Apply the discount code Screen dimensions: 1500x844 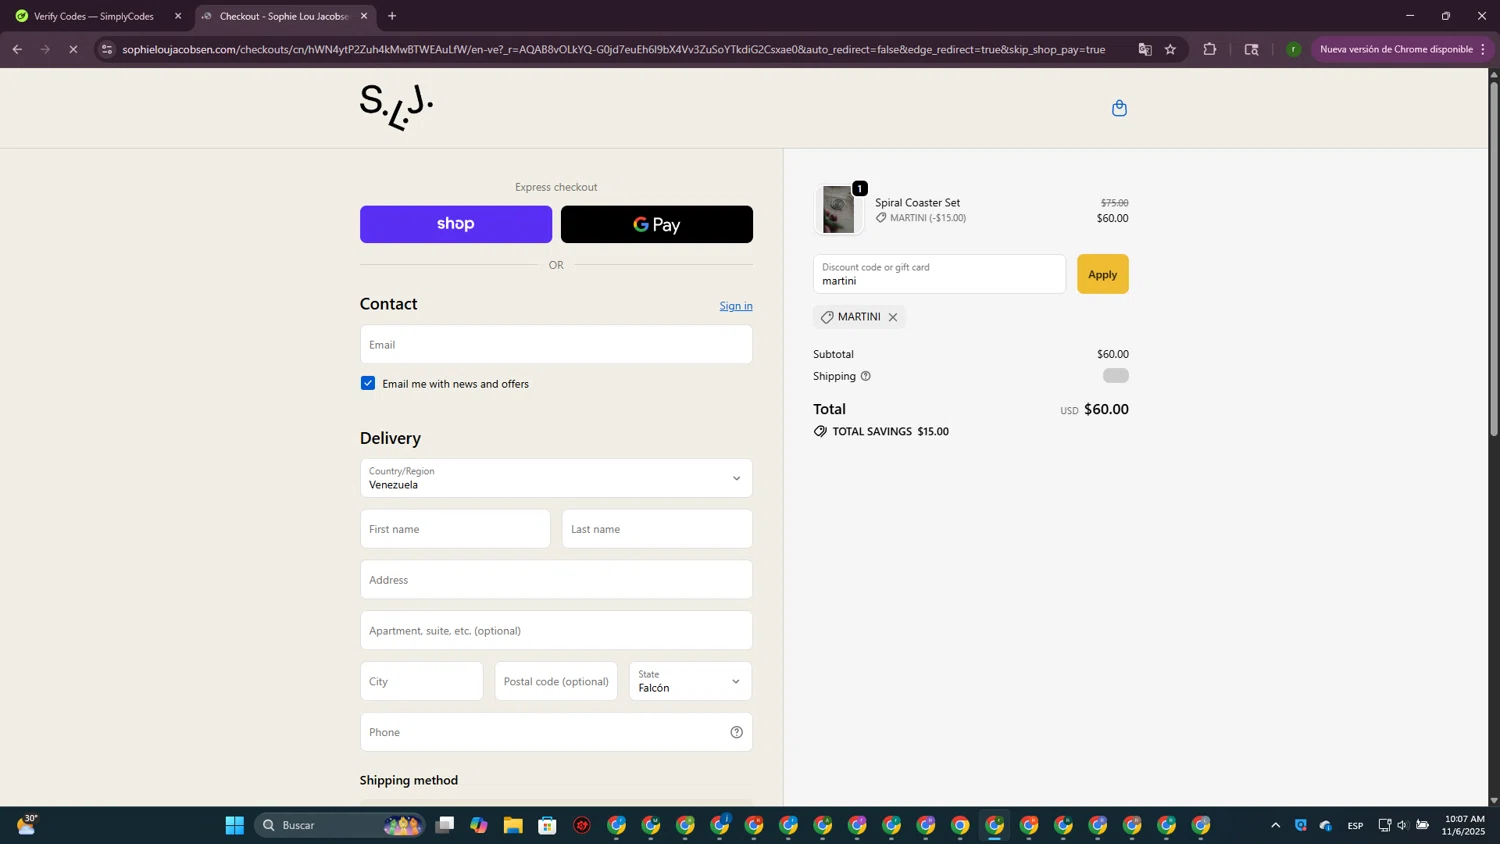1102,274
